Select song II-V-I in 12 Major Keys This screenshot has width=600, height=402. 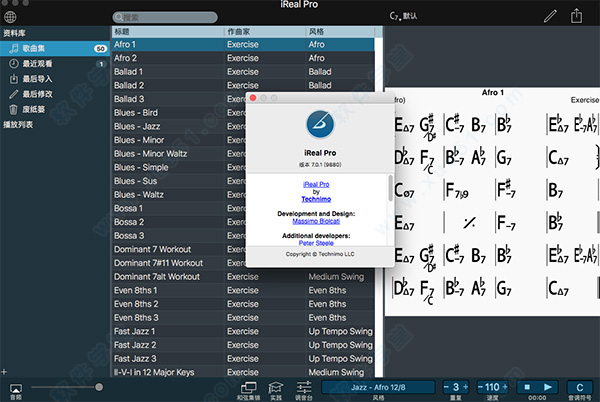click(243, 372)
